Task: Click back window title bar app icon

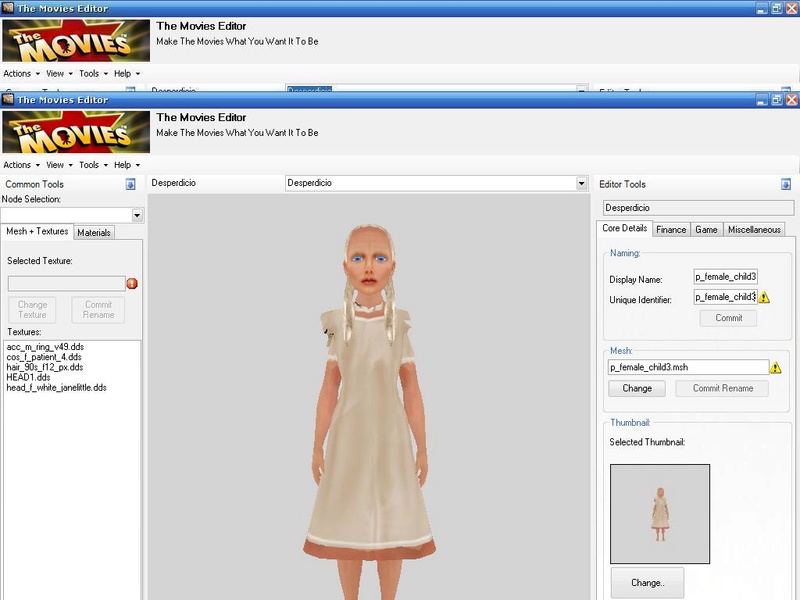Action: pos(8,8)
